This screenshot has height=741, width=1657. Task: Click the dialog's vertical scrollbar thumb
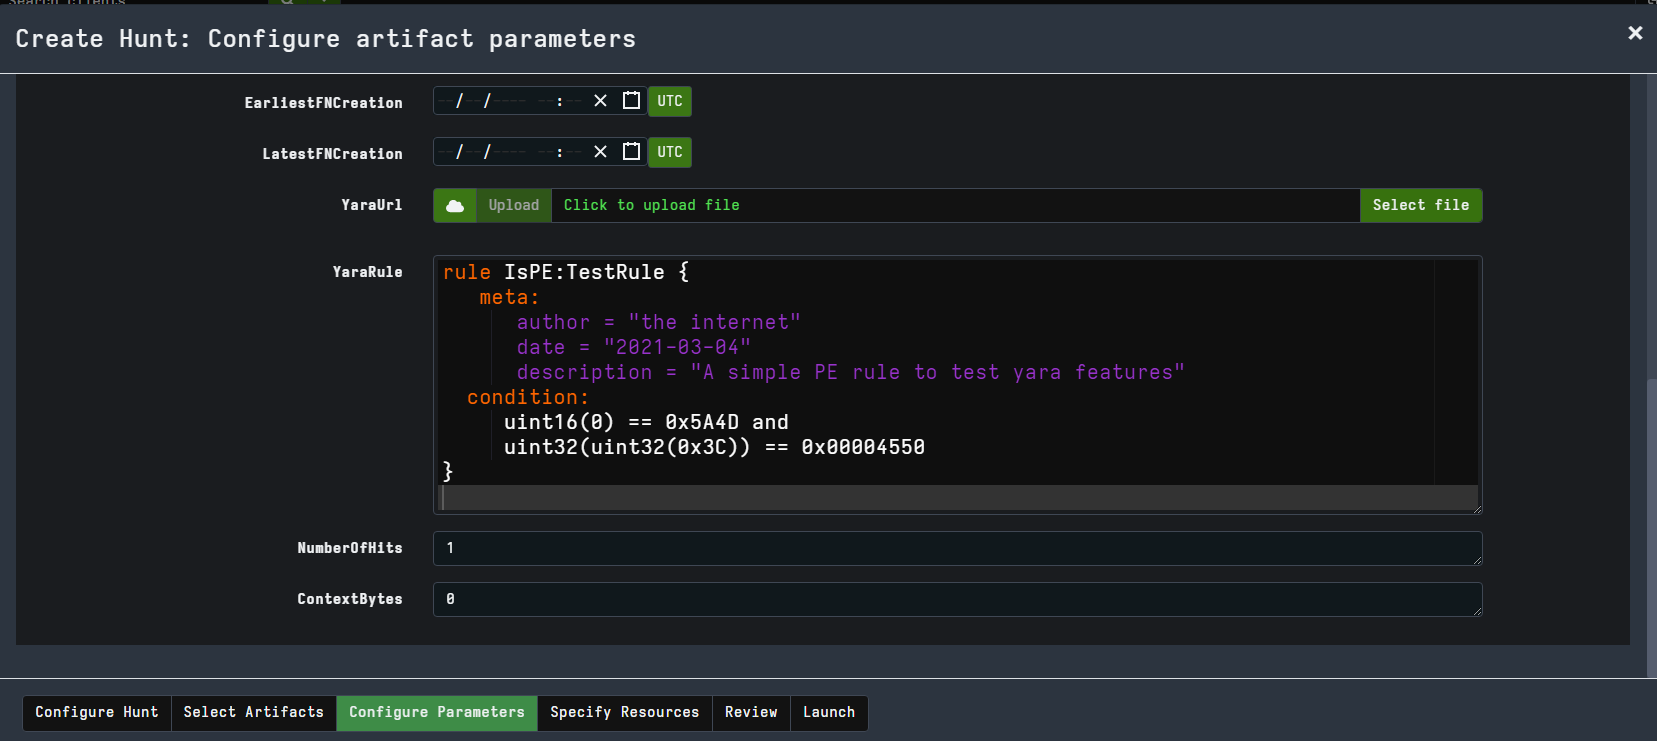tap(1652, 528)
